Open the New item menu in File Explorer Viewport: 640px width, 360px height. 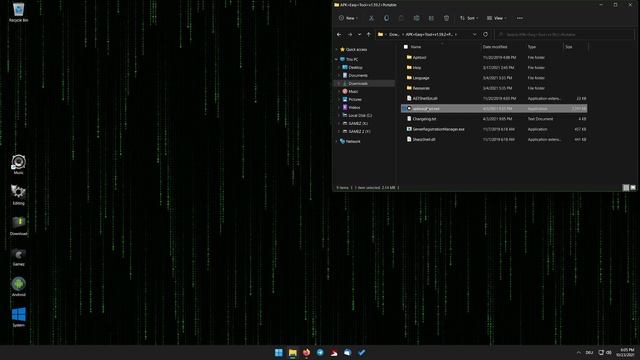pyautogui.click(x=348, y=18)
